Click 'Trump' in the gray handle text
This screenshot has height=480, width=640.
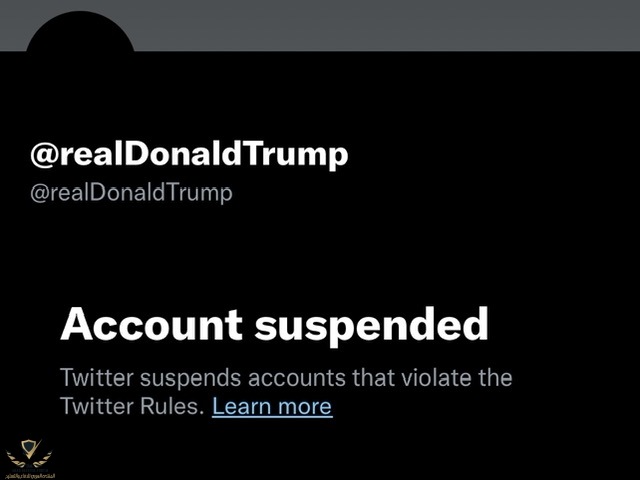pyautogui.click(x=200, y=193)
